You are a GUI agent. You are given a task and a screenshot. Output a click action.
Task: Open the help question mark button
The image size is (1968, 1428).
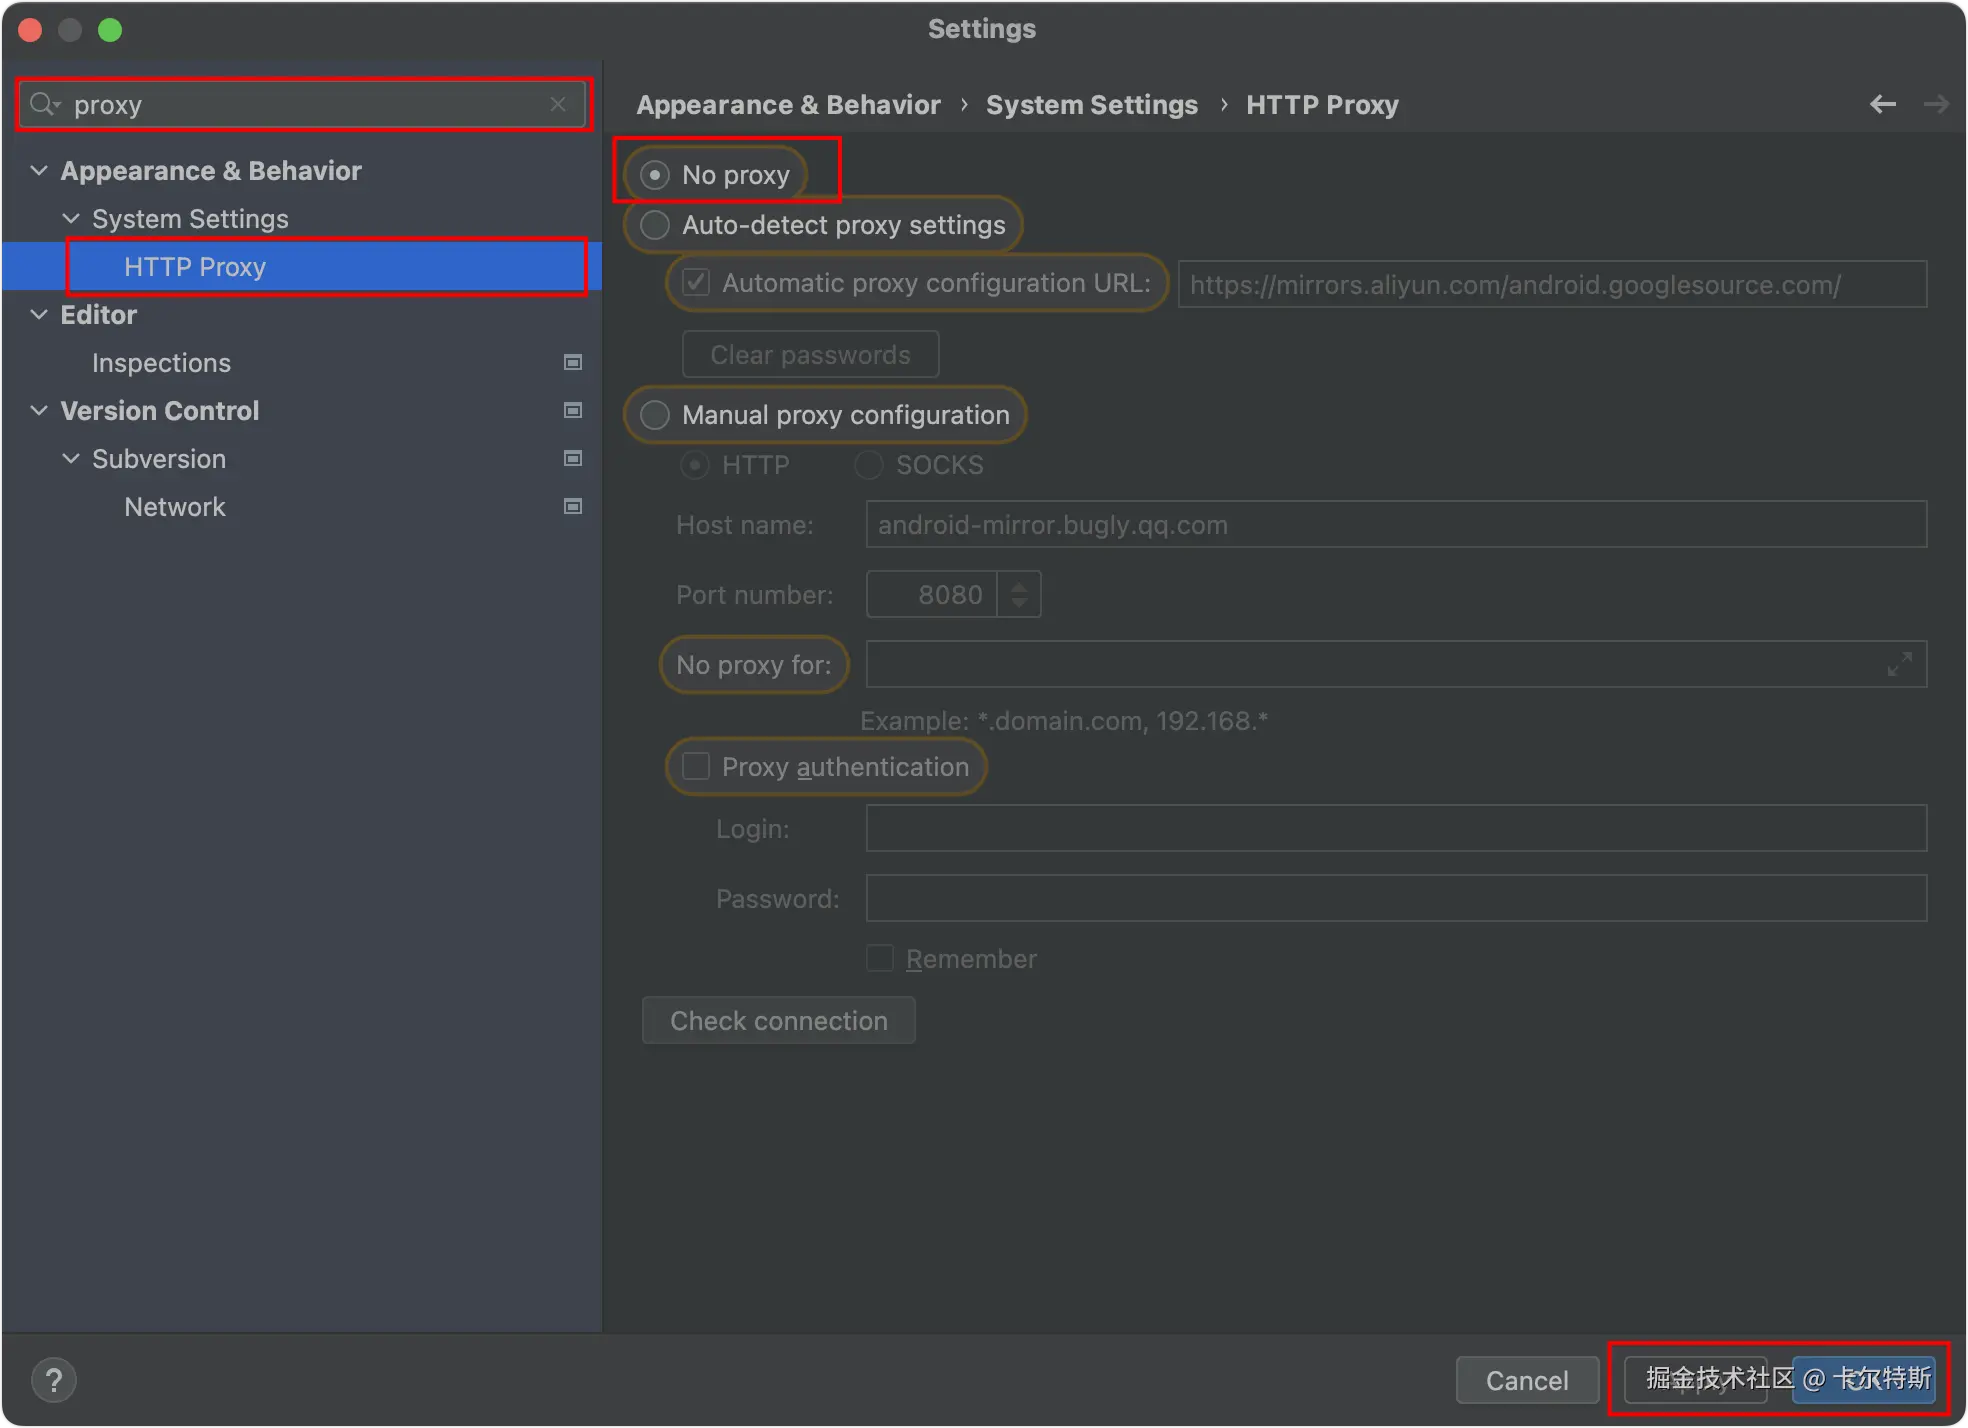coord(54,1380)
